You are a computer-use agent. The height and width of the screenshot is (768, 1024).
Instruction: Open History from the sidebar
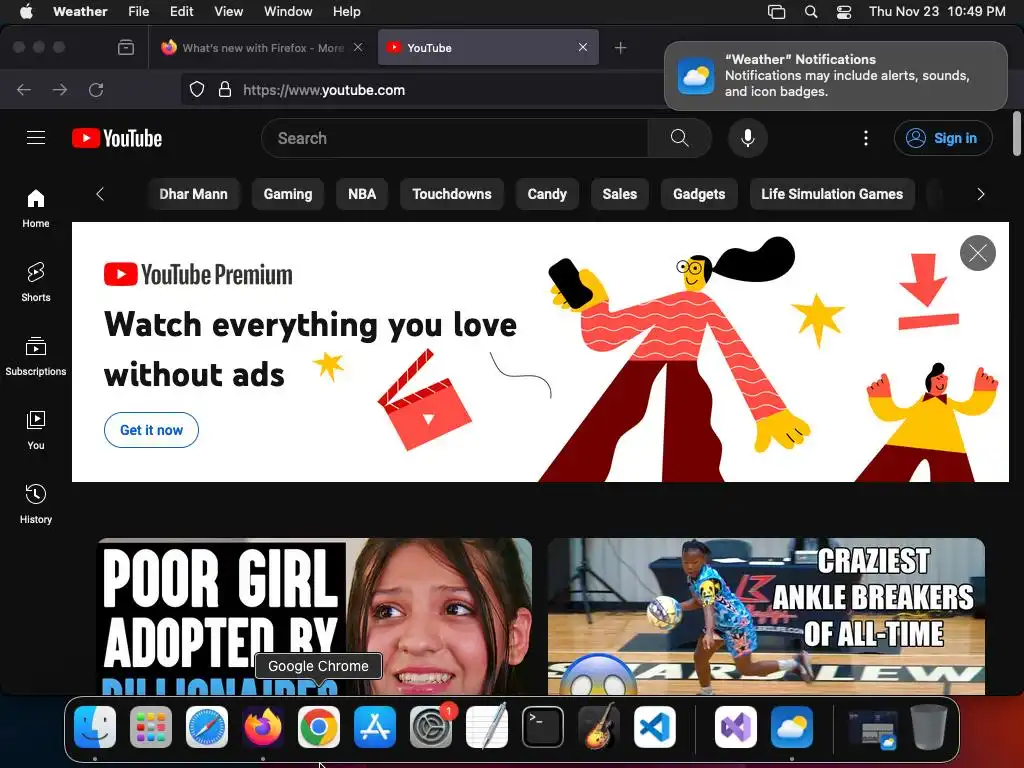pos(36,504)
